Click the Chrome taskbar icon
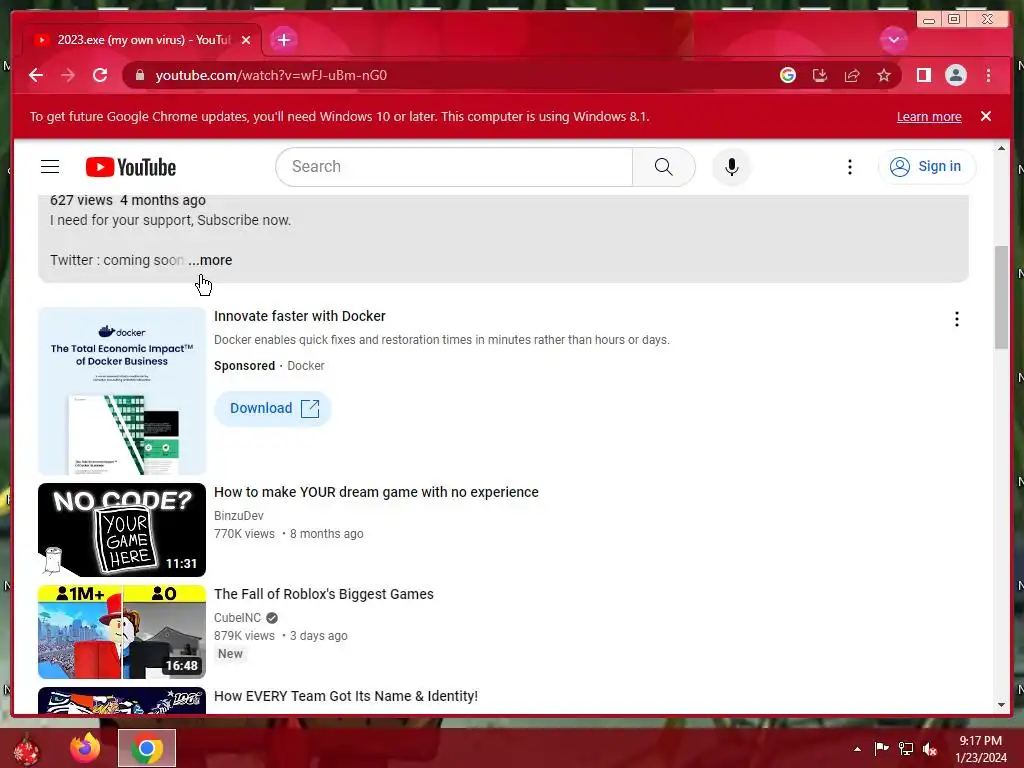 tap(147, 748)
